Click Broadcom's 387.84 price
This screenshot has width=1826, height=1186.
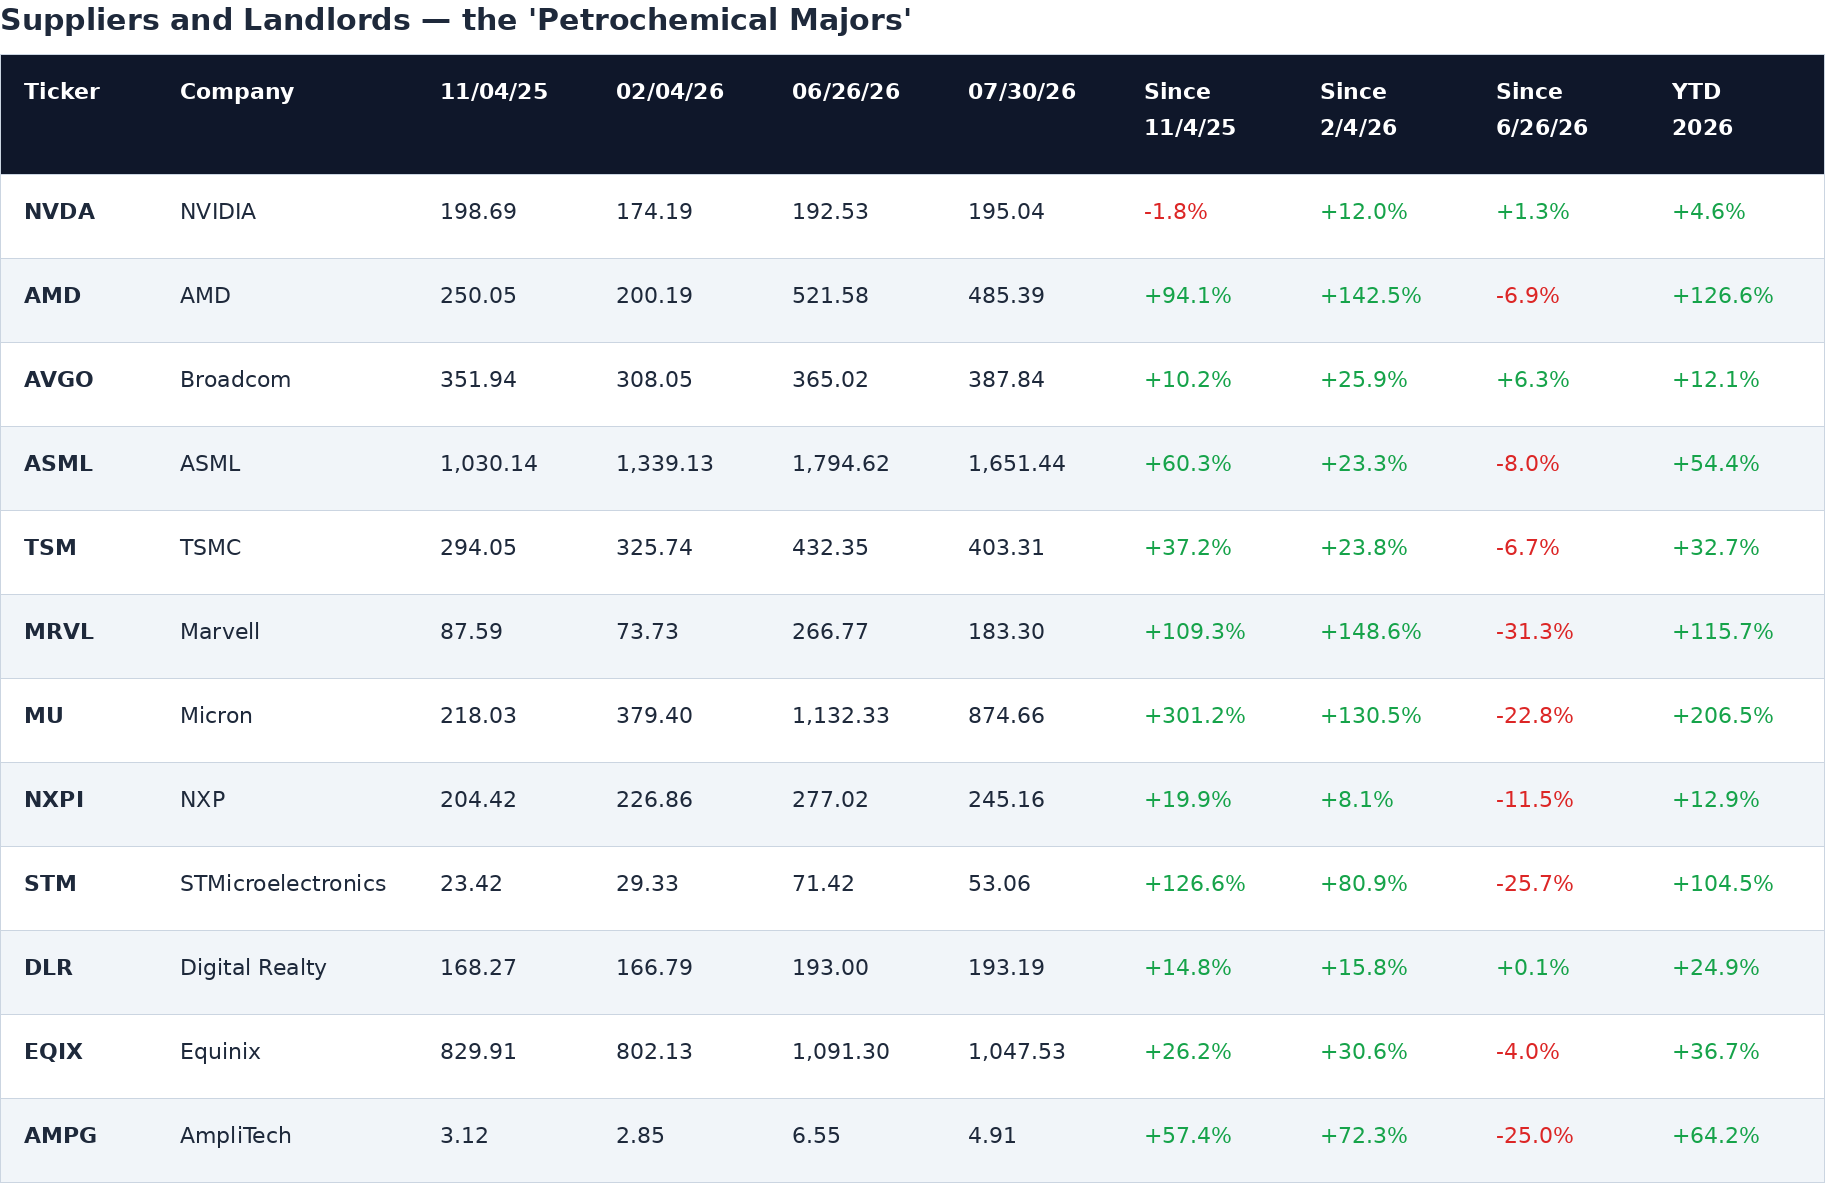click(1006, 380)
